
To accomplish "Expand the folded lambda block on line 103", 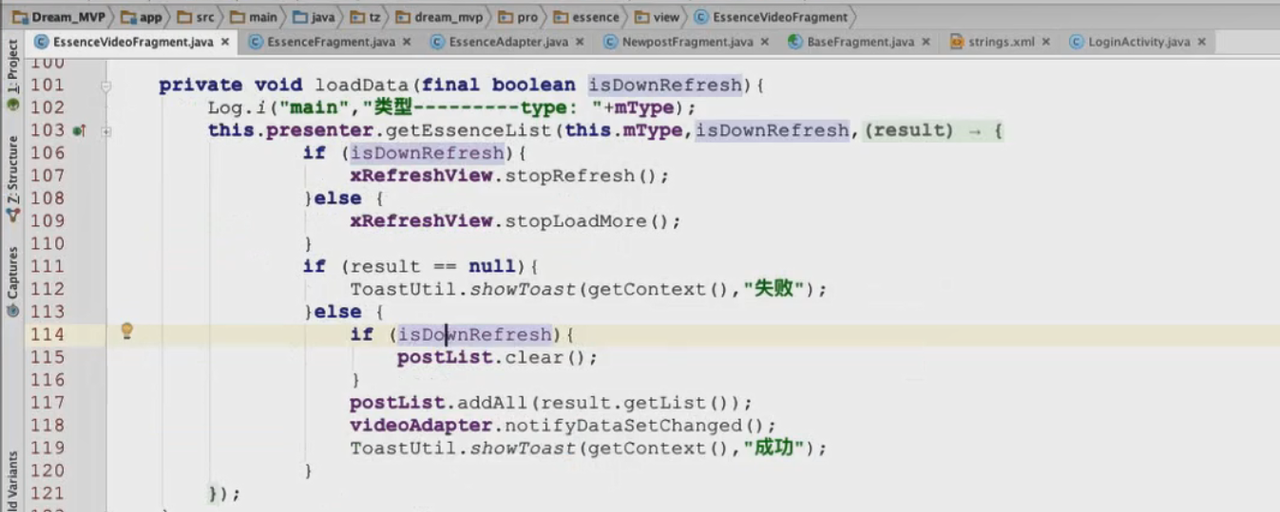I will tap(105, 131).
